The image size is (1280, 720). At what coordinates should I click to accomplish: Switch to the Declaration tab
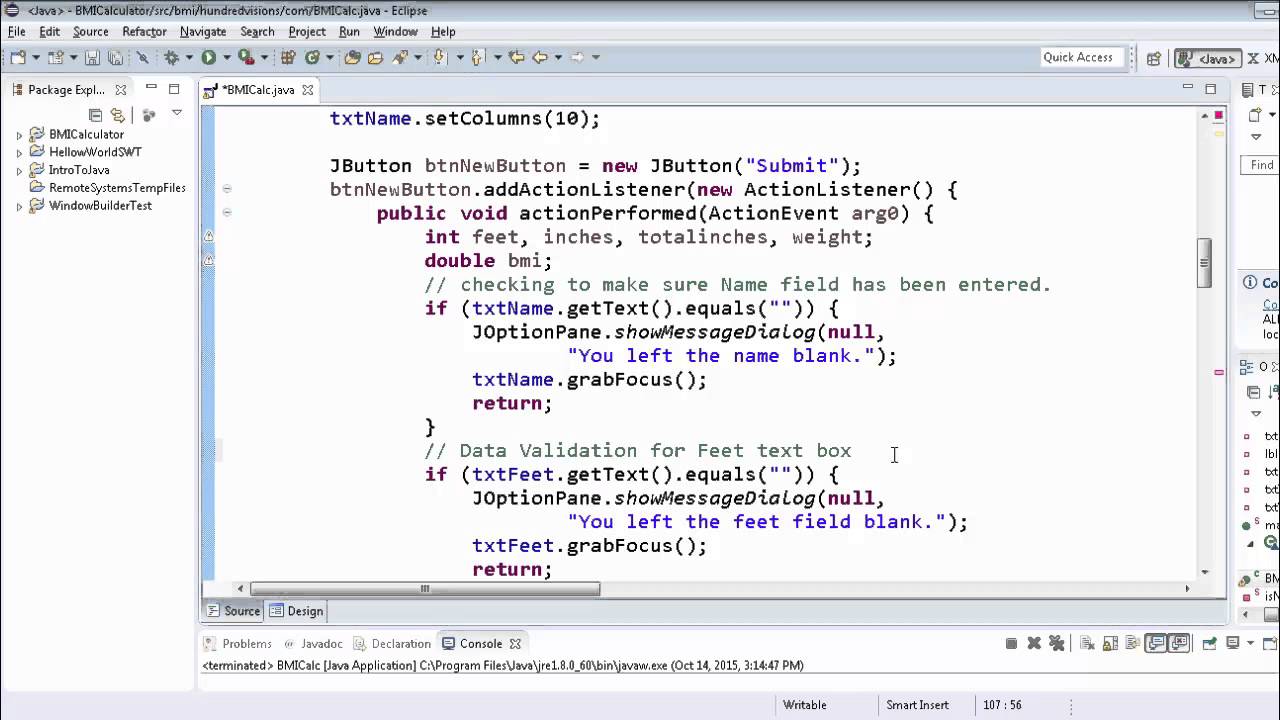391,644
